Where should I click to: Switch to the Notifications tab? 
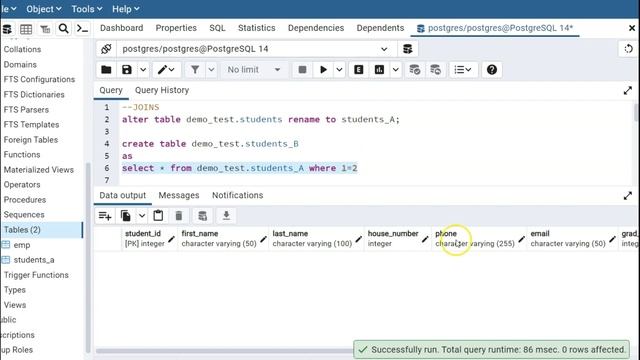click(x=238, y=195)
